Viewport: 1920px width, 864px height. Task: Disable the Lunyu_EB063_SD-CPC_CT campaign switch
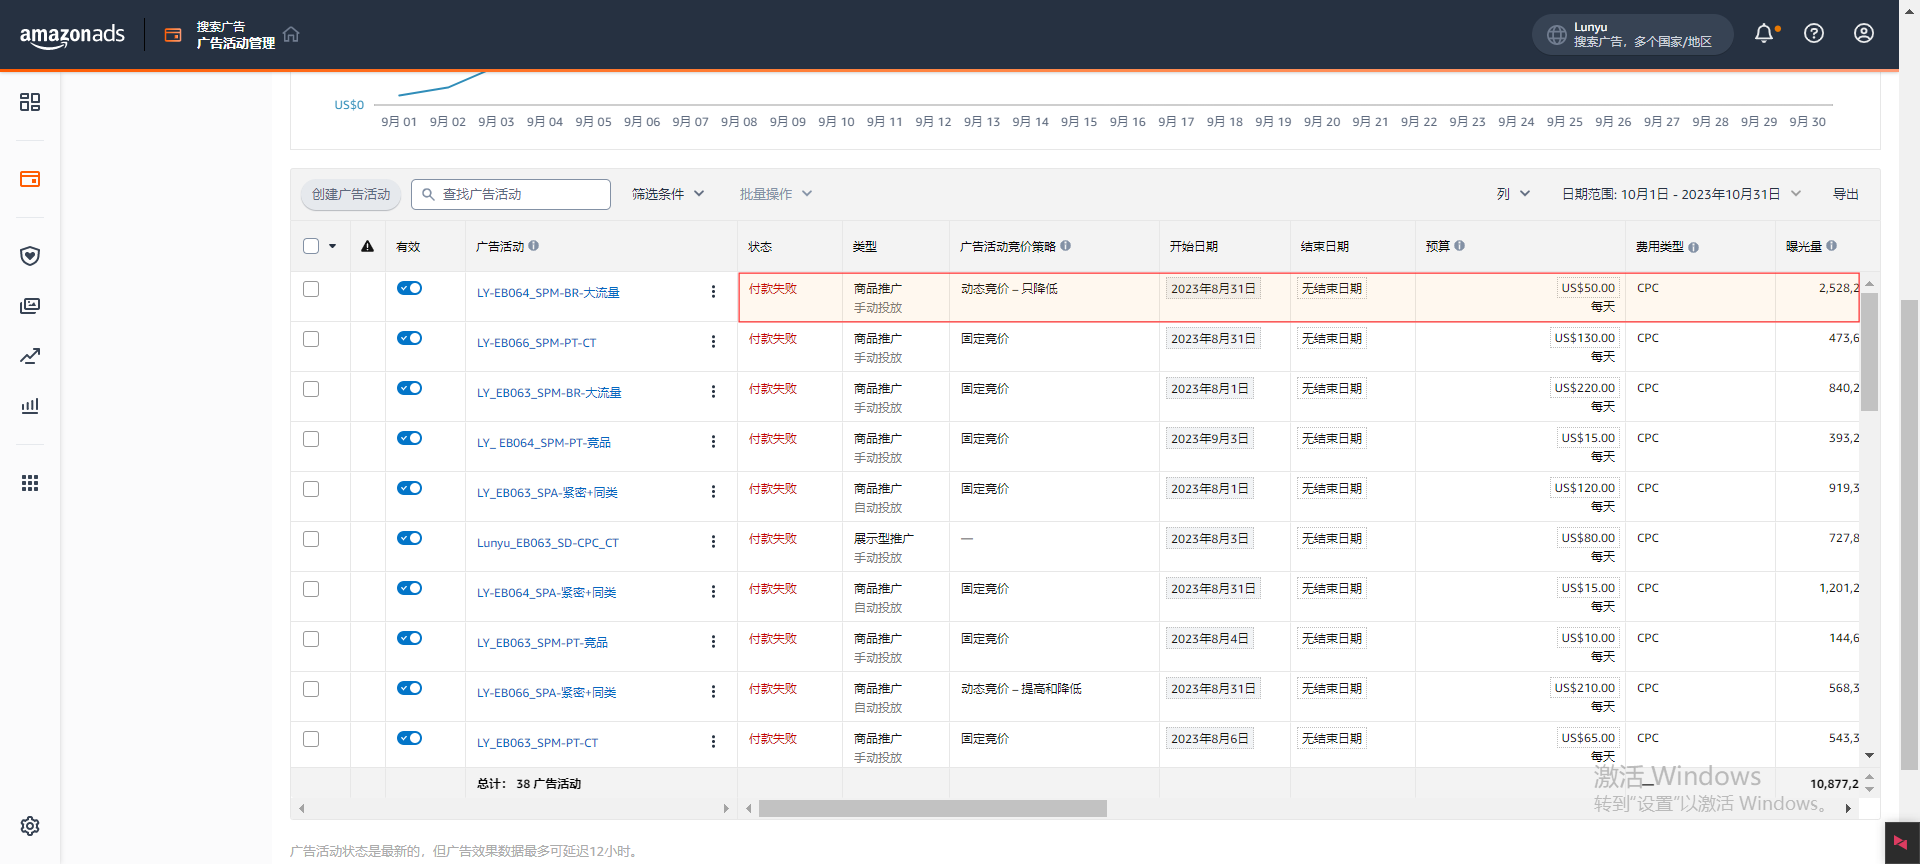[409, 539]
